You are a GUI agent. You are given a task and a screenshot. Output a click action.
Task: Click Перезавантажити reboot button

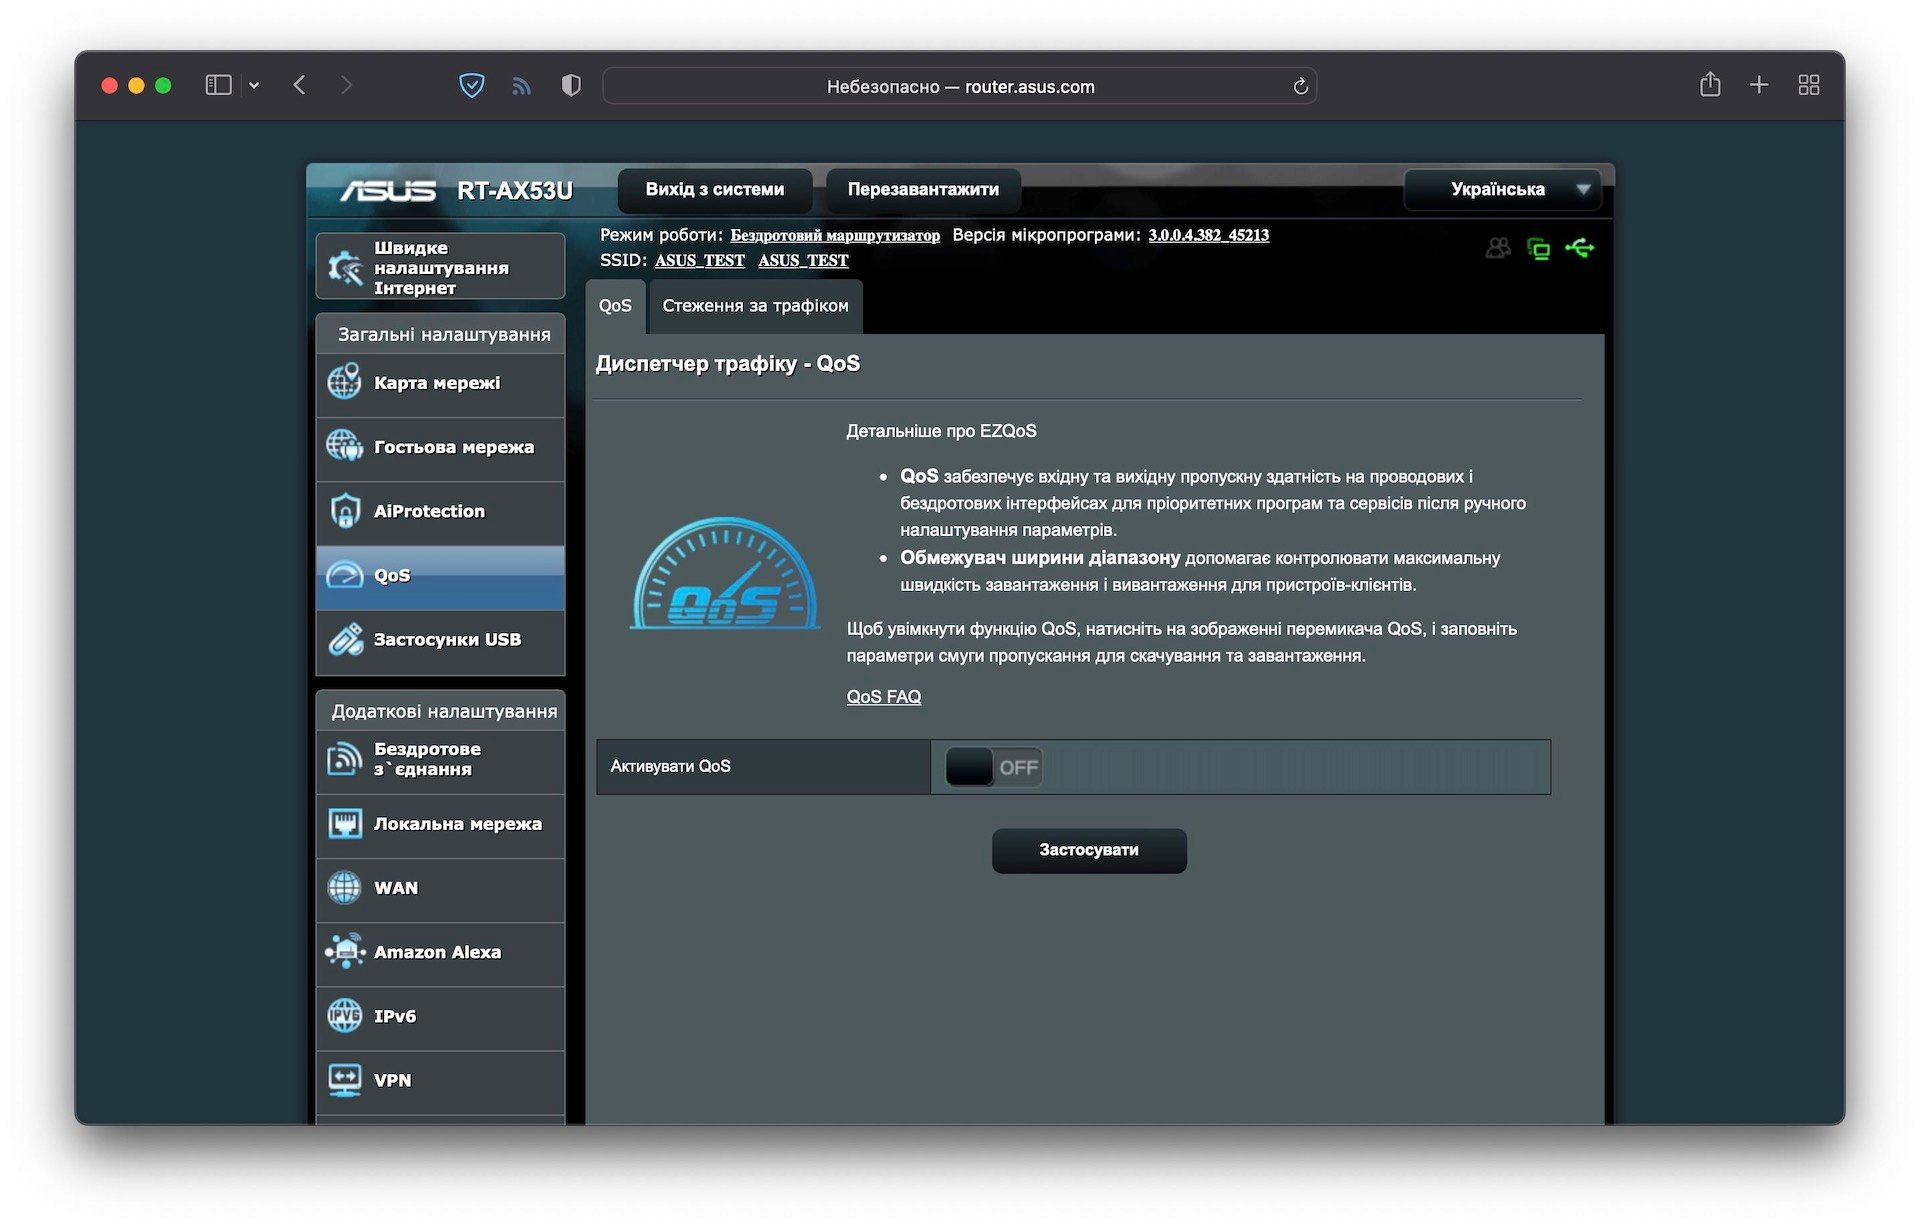[x=923, y=190]
